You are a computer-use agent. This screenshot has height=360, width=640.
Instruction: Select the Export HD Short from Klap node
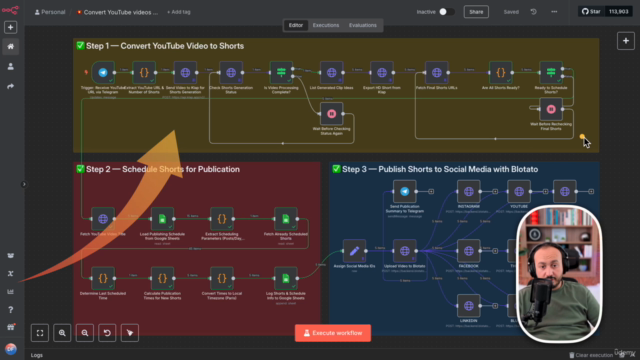click(x=382, y=73)
